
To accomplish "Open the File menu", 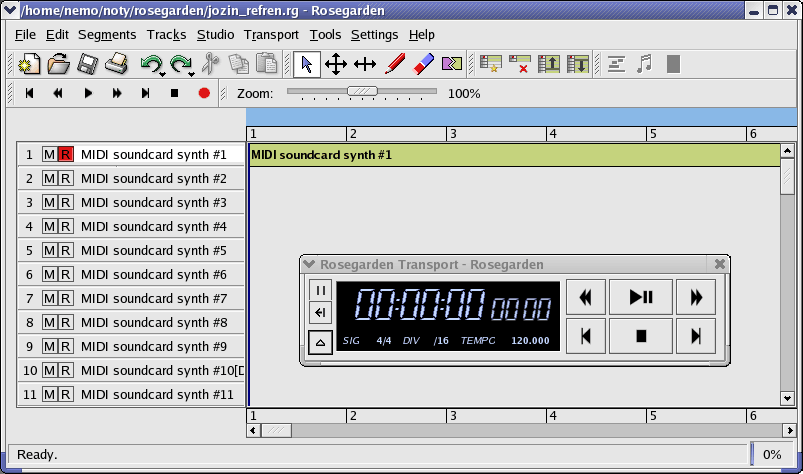I will click(25, 34).
